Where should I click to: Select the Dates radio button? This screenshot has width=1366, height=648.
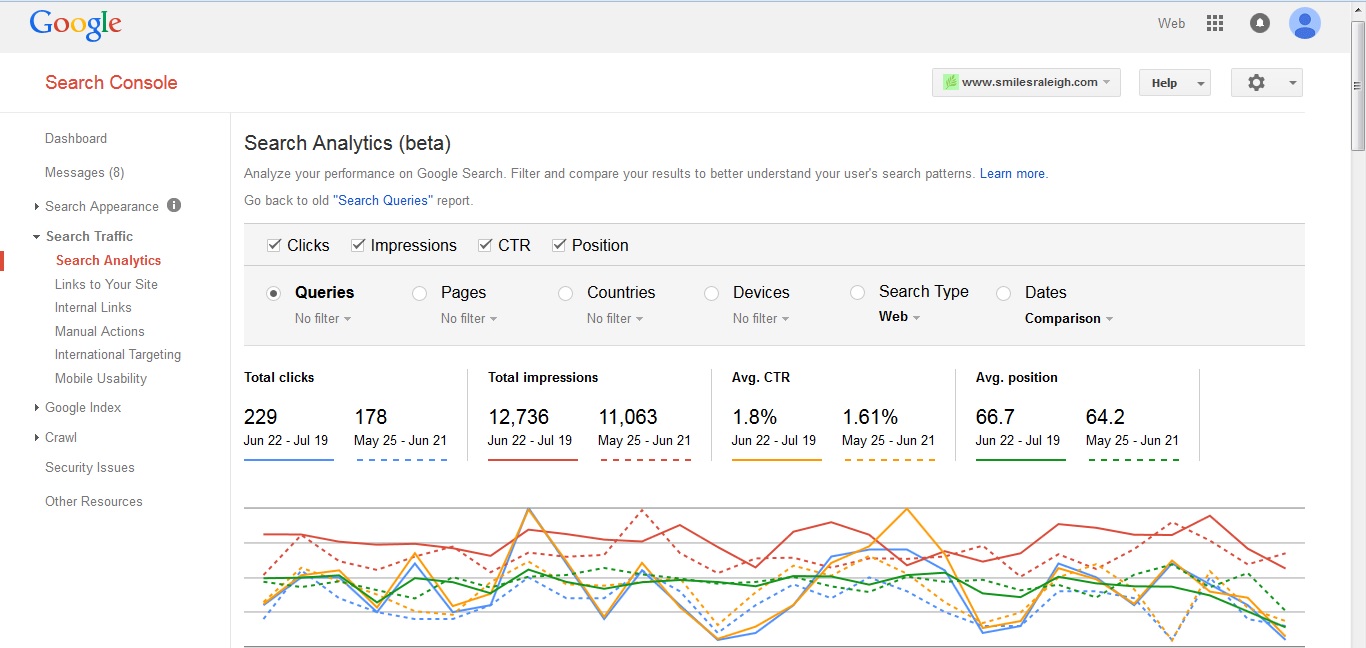(1004, 293)
